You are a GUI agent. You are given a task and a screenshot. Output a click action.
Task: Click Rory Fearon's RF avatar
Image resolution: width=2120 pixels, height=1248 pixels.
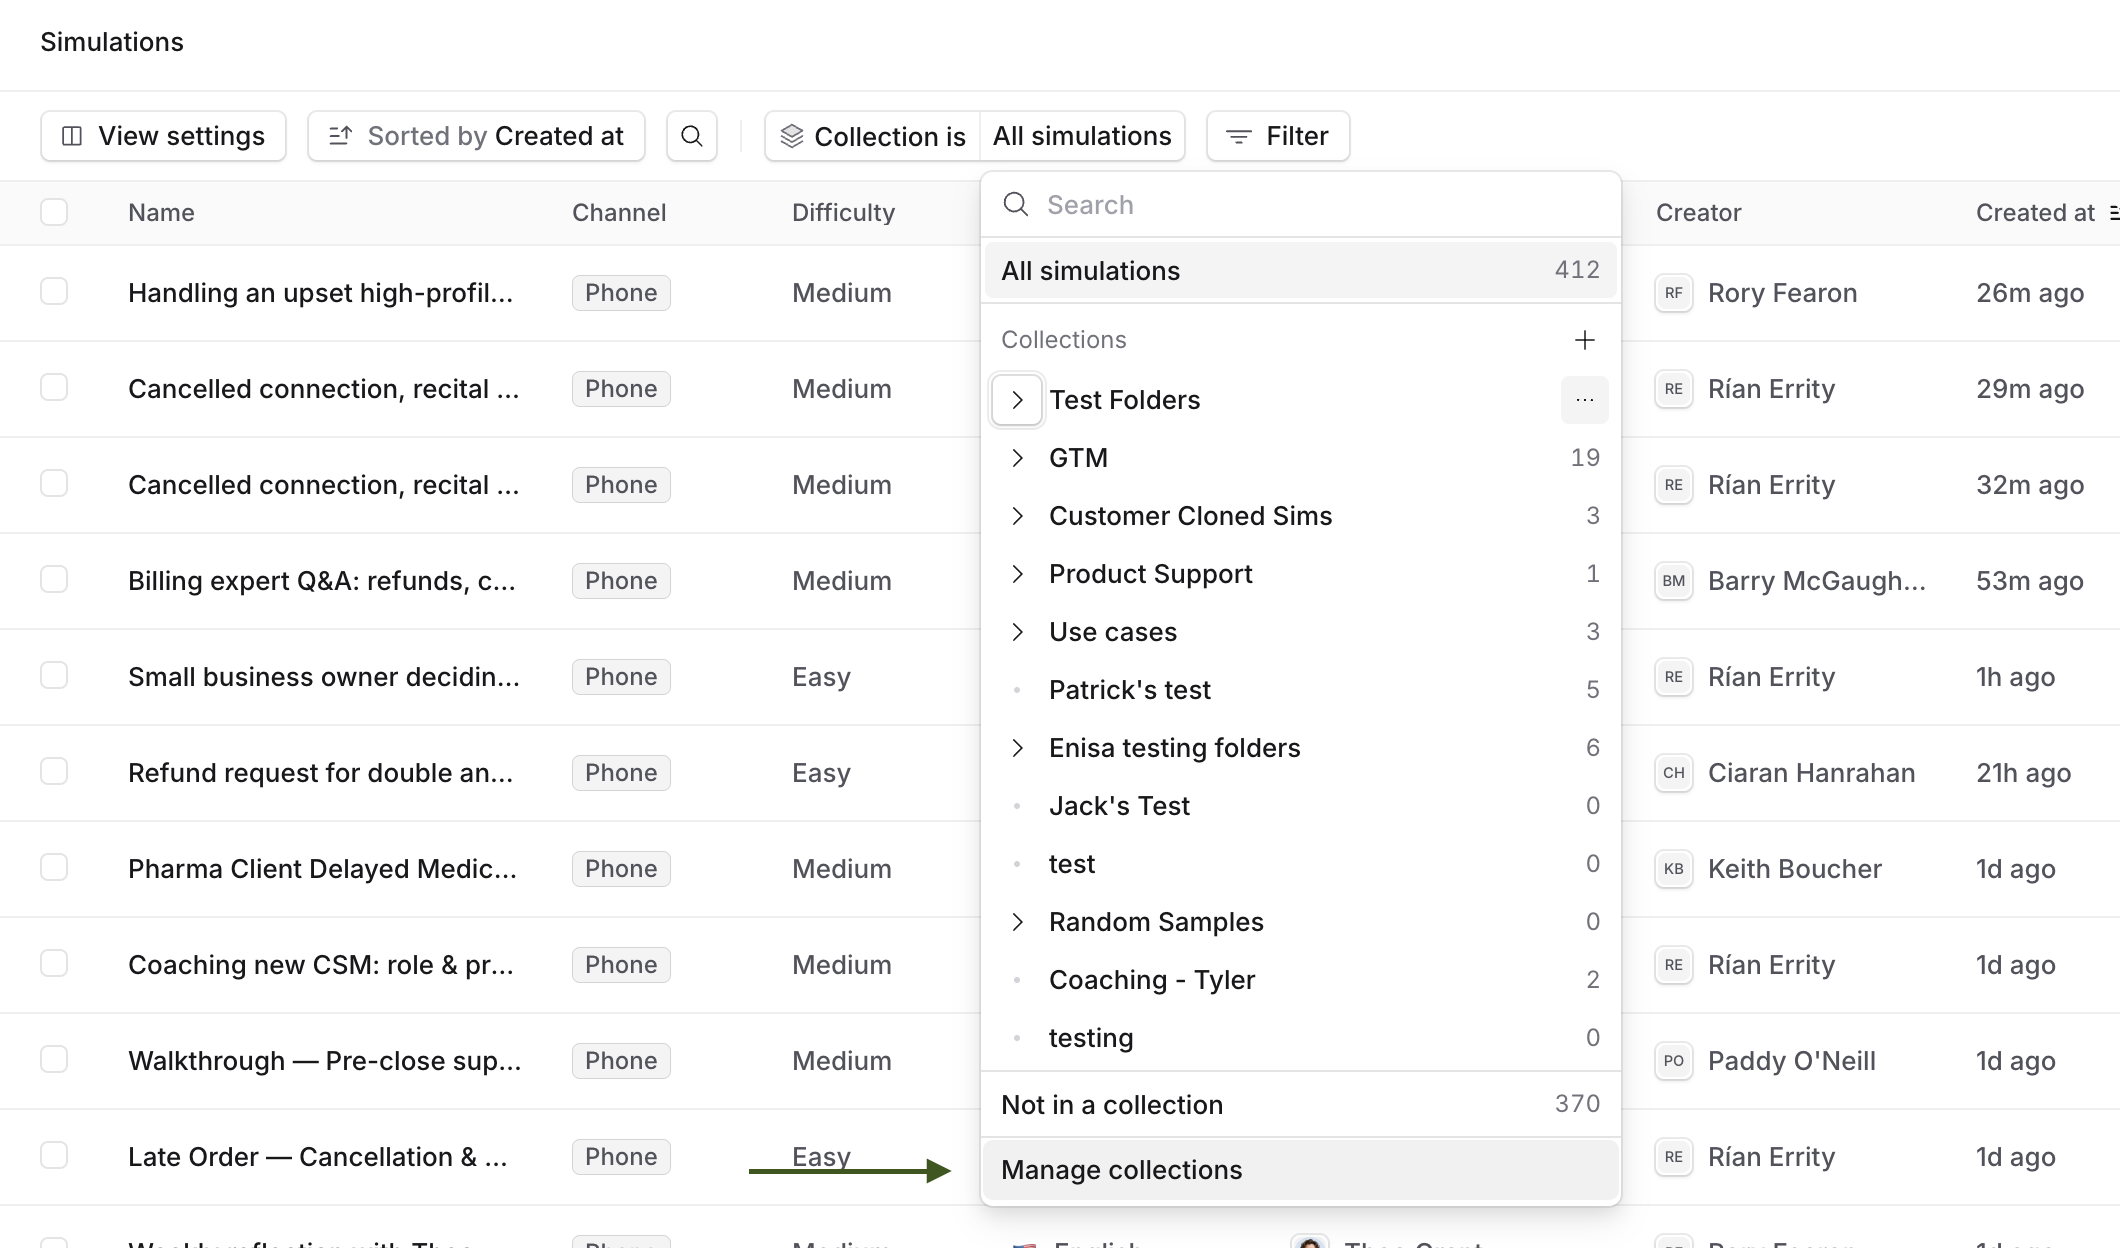pos(1674,293)
